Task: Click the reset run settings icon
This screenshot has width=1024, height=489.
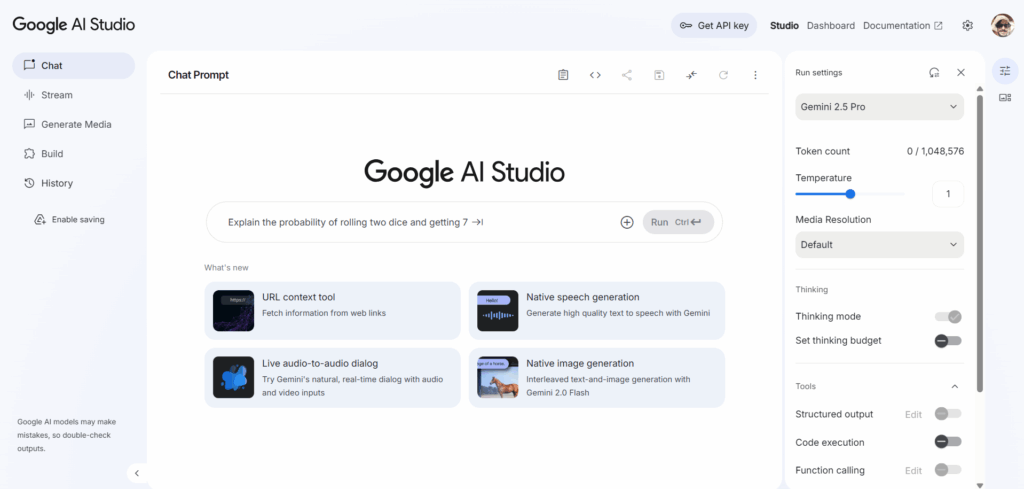Action: pos(935,72)
